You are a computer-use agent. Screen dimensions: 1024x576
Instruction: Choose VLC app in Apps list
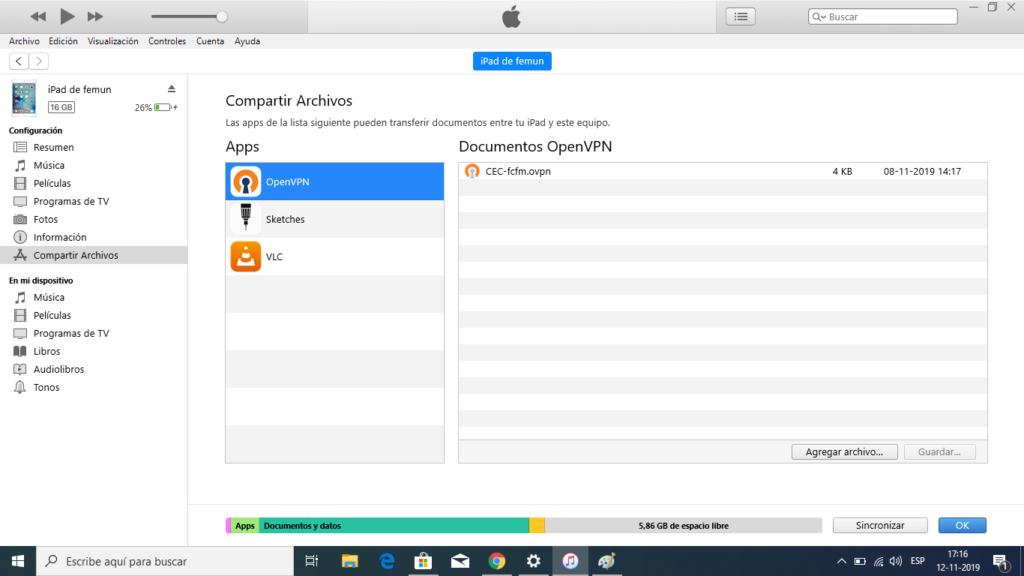pos(334,257)
